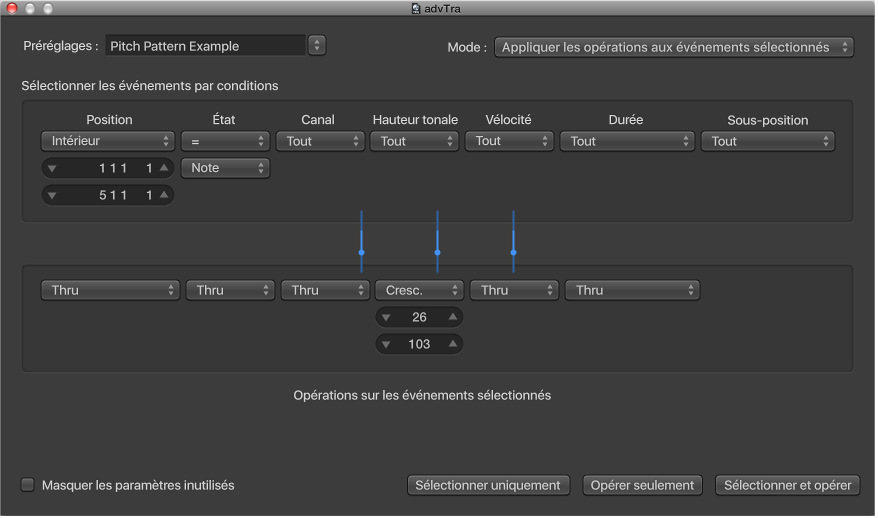This screenshot has height=518, width=878.
Task: Decrement the first Position value arrow
Action: pos(52,168)
